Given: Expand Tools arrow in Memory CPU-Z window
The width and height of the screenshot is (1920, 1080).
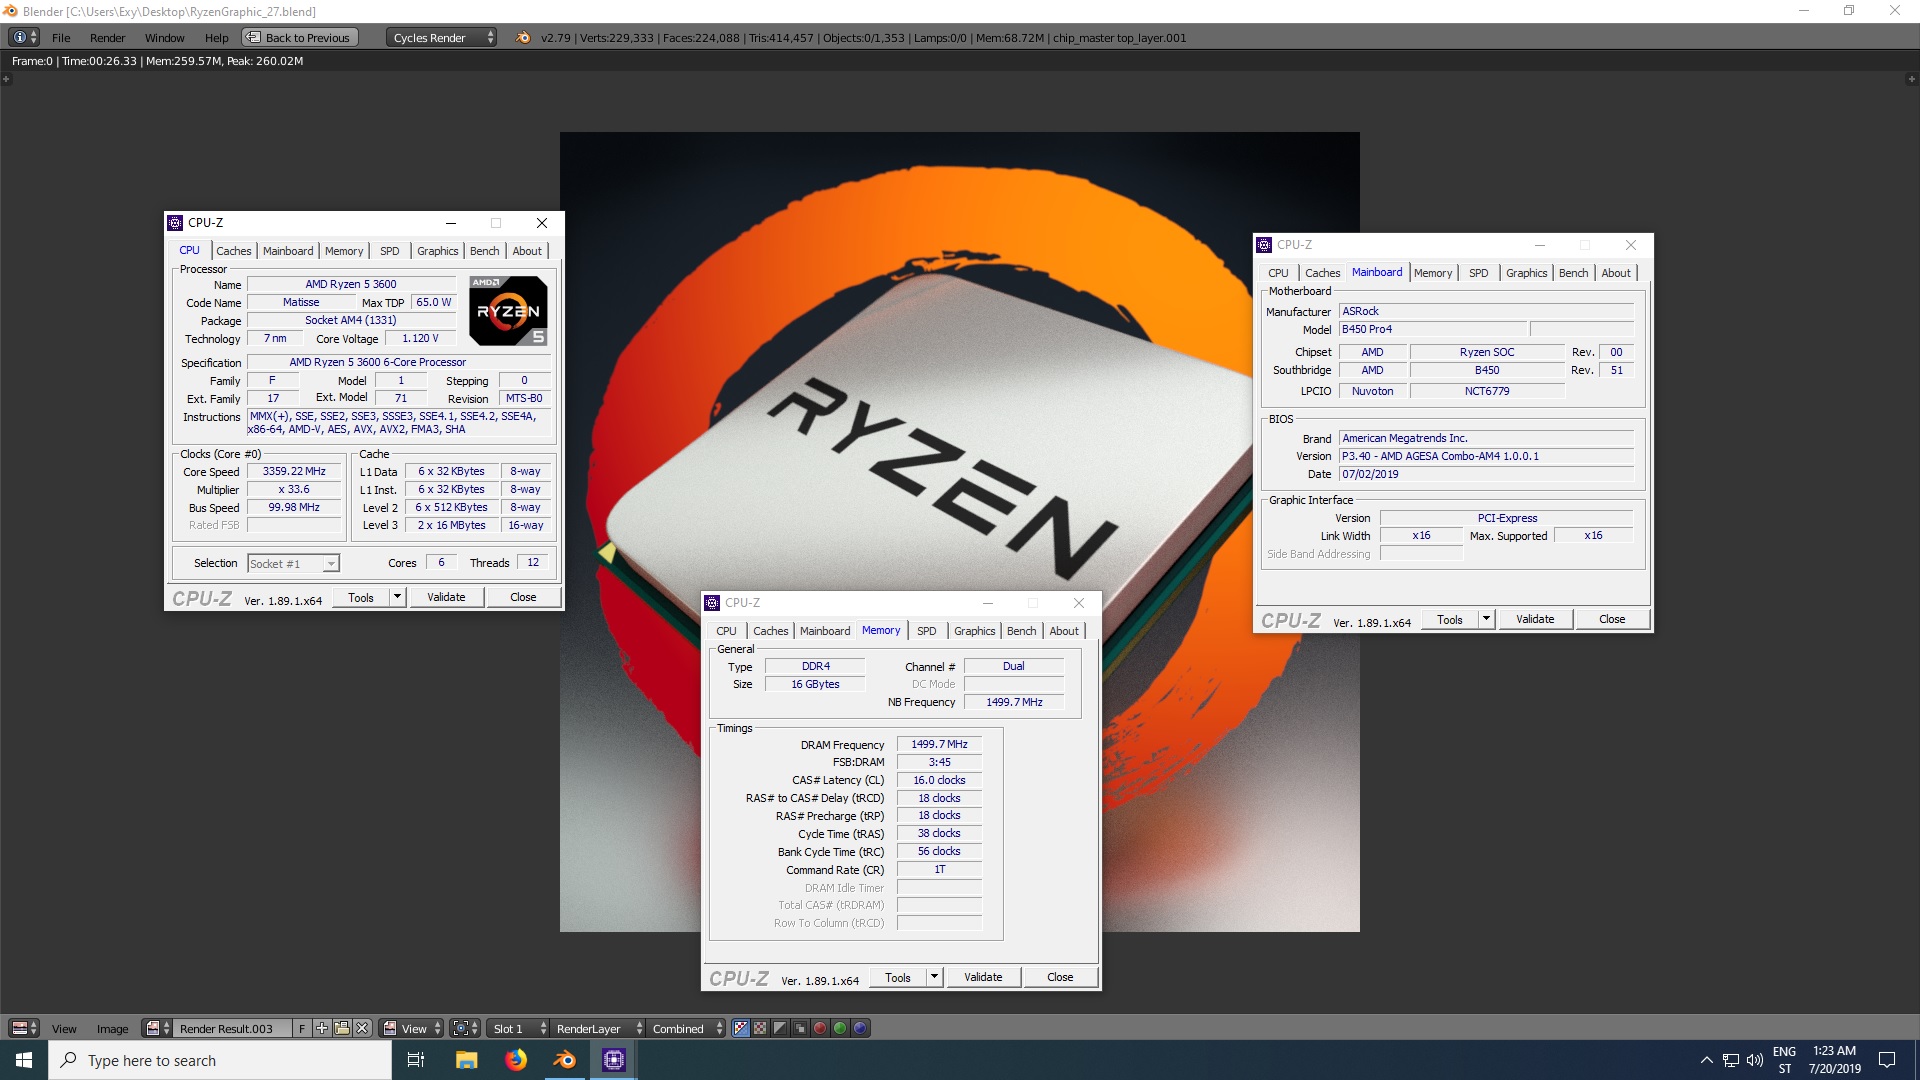Looking at the screenshot, I should pyautogui.click(x=934, y=977).
